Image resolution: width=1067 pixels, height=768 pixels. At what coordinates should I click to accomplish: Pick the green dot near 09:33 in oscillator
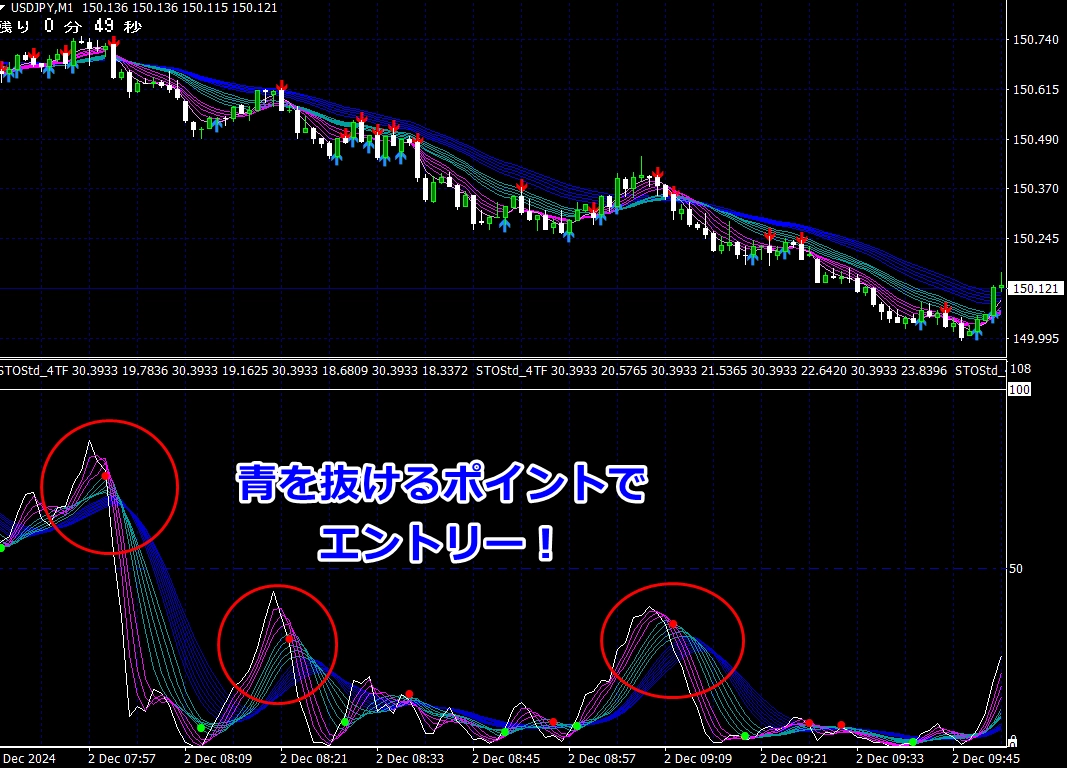click(x=913, y=742)
